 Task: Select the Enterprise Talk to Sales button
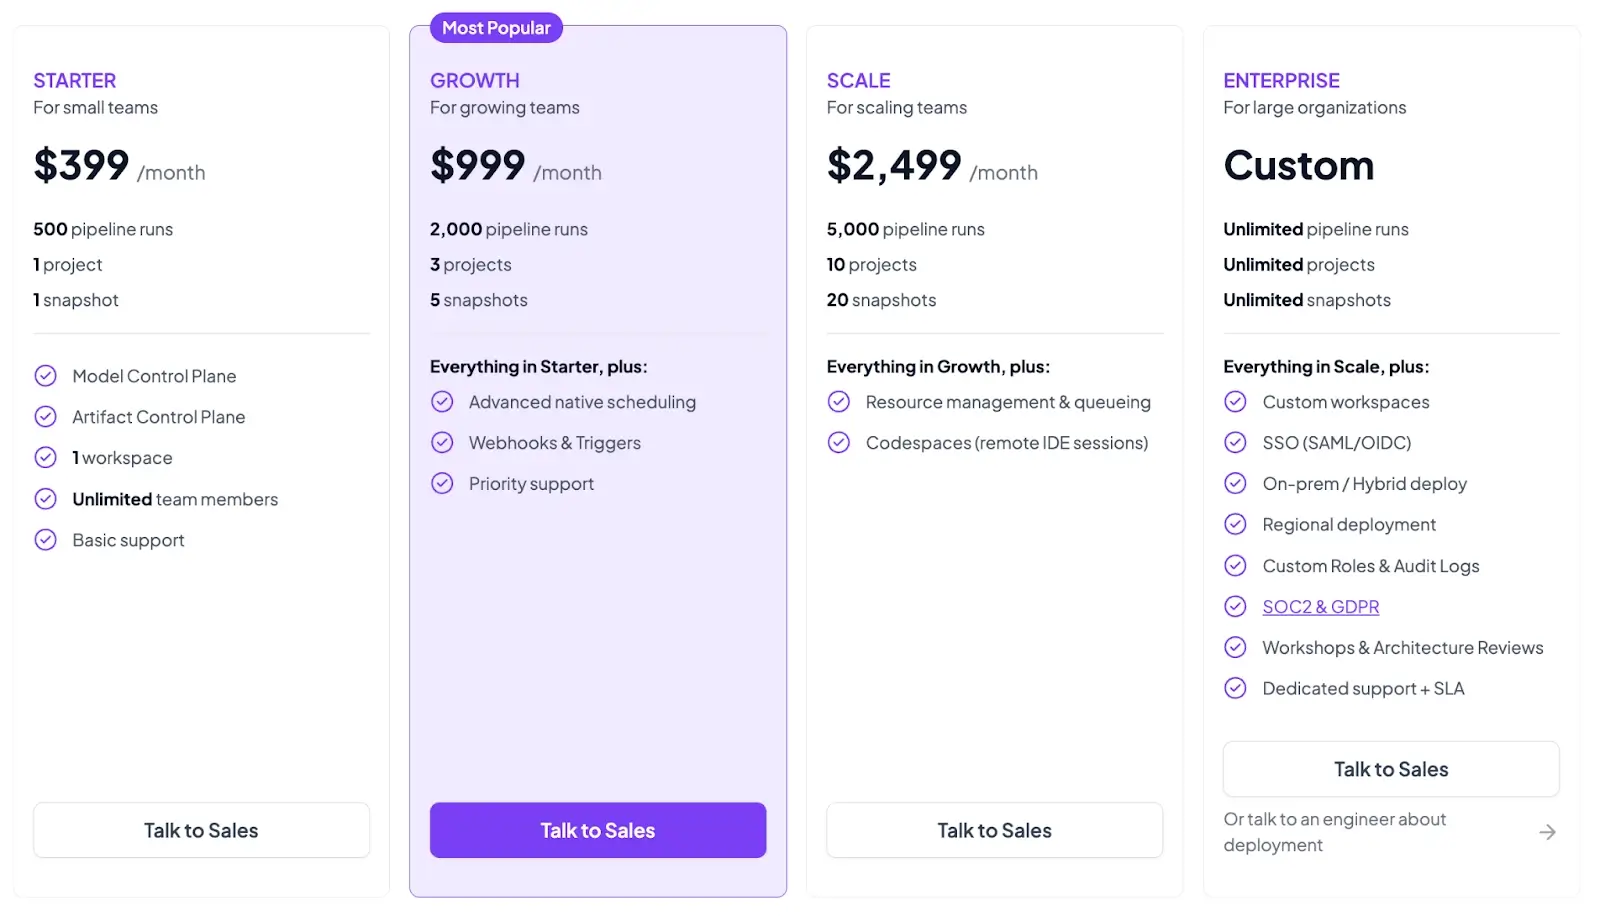point(1390,769)
